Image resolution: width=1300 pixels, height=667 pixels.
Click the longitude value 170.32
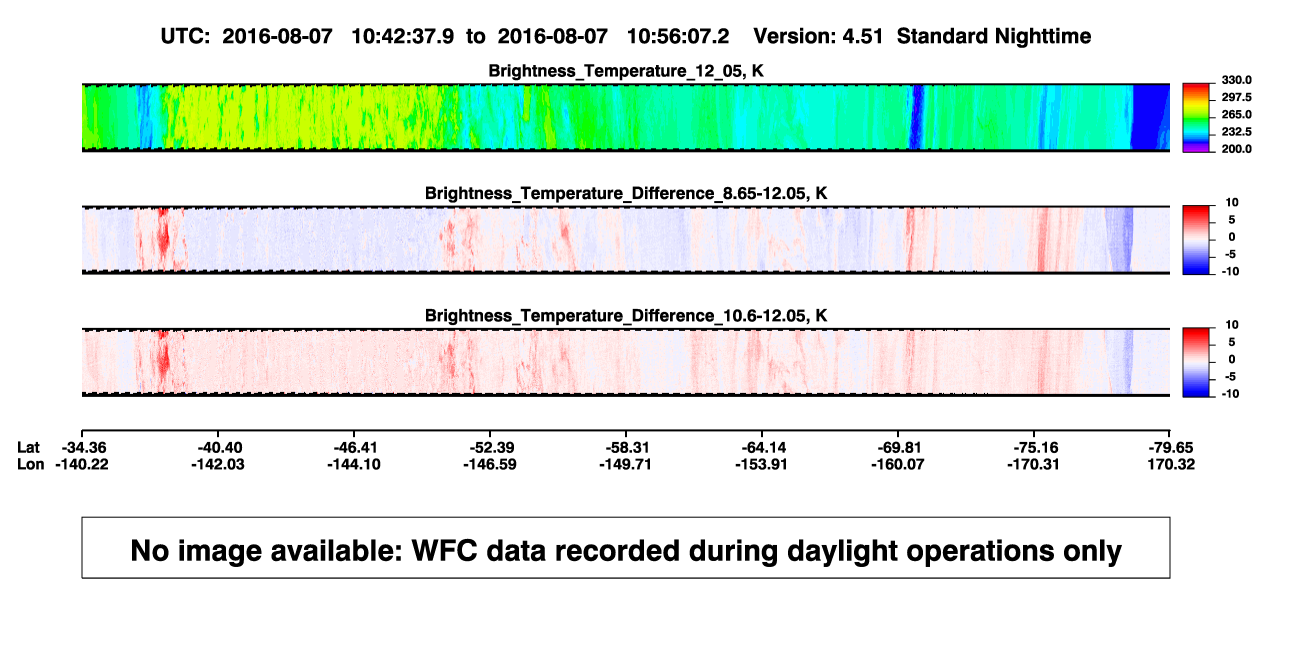pyautogui.click(x=1171, y=464)
